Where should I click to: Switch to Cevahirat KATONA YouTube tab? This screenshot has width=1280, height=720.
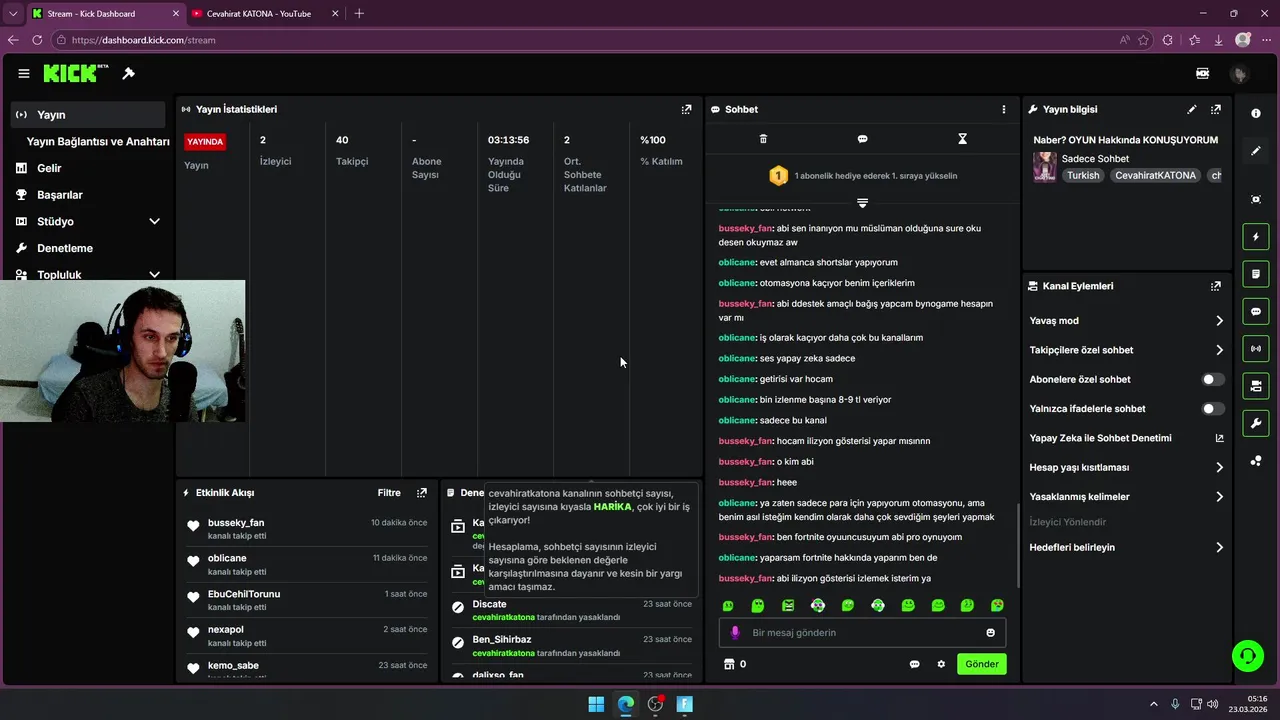pos(264,14)
